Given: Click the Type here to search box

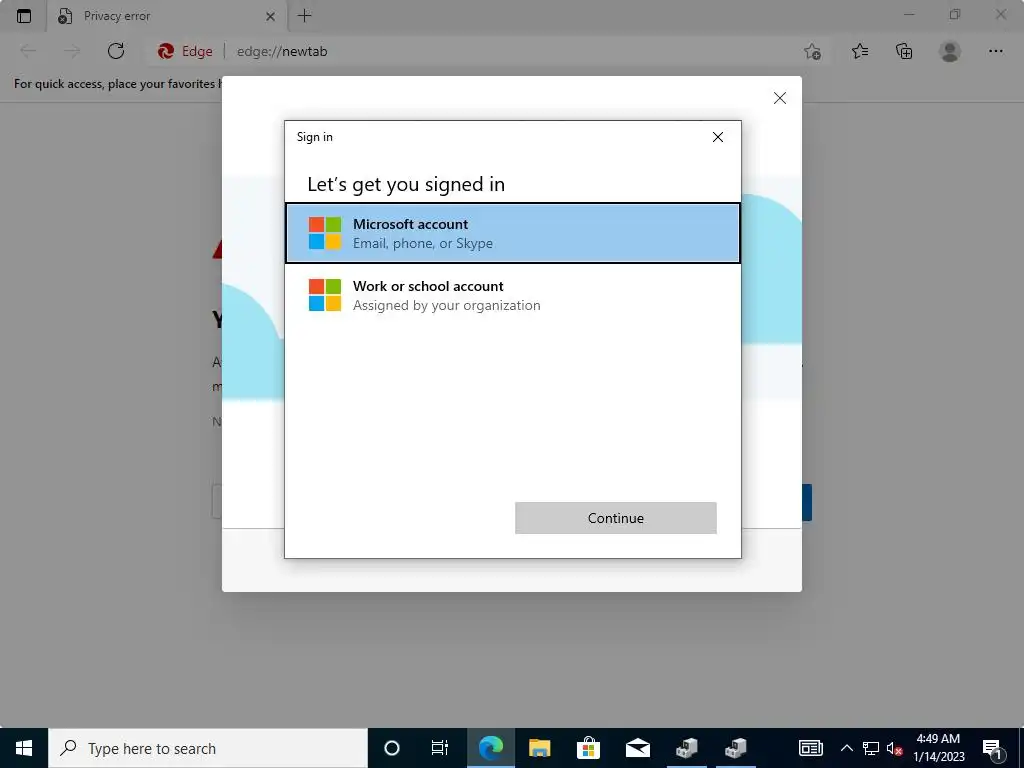Looking at the screenshot, I should pos(208,748).
